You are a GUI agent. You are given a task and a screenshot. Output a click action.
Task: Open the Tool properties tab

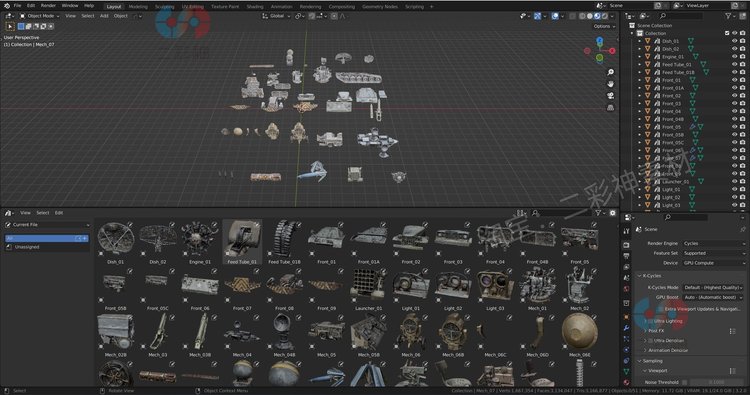626,231
